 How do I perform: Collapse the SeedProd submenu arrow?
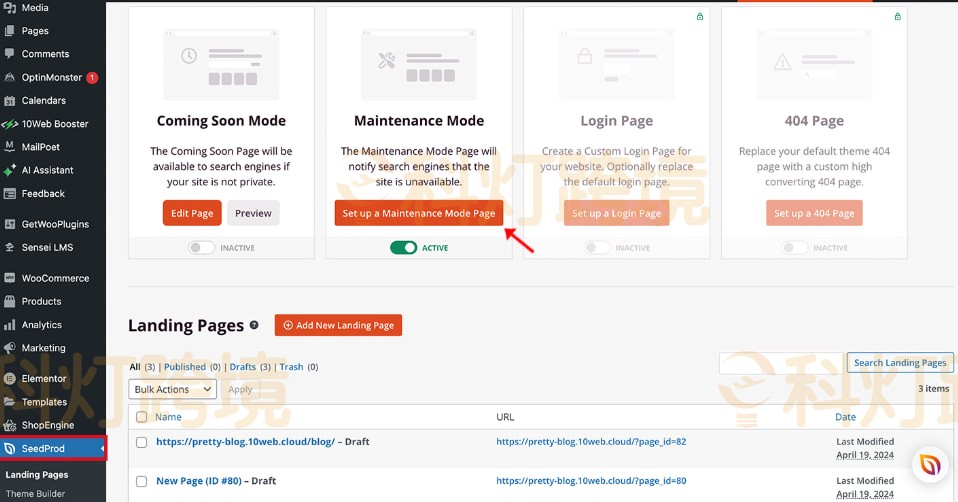click(x=102, y=449)
